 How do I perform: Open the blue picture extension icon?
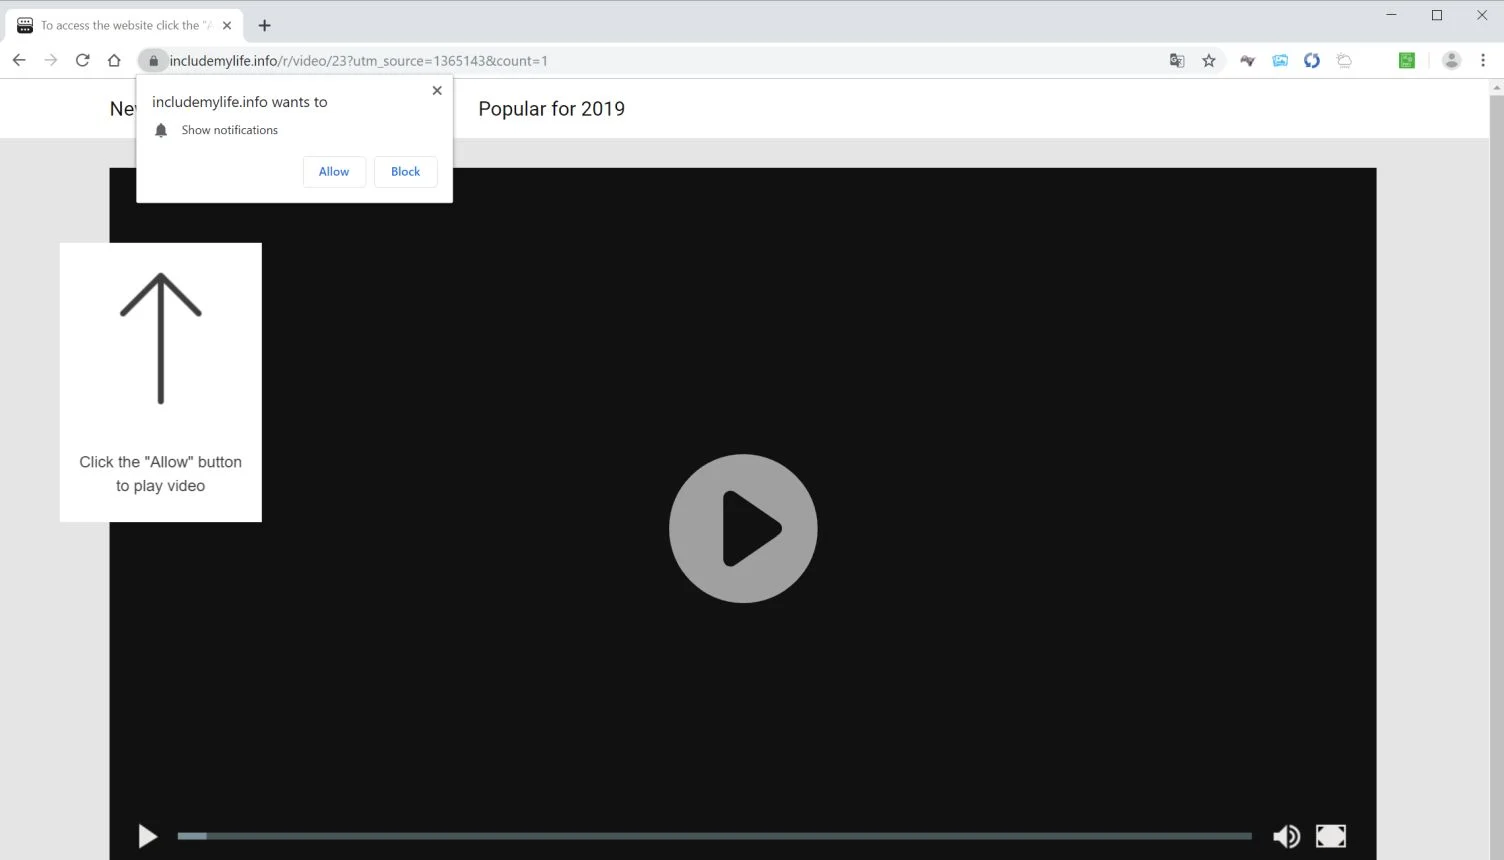pos(1280,61)
